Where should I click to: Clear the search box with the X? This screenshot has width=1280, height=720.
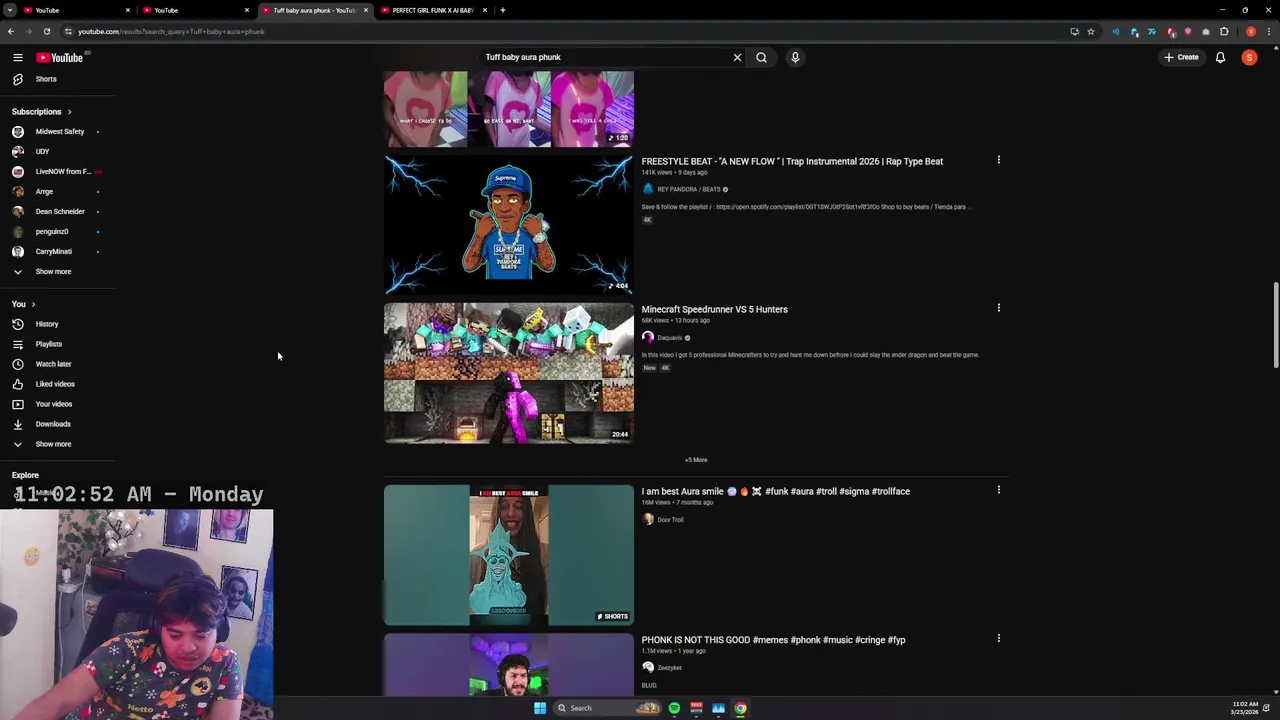click(737, 57)
